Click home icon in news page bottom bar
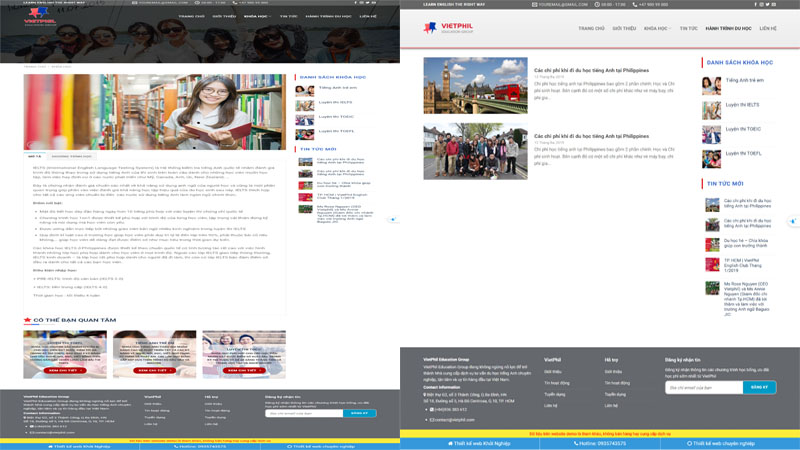This screenshot has width=800, height=450. point(451,443)
